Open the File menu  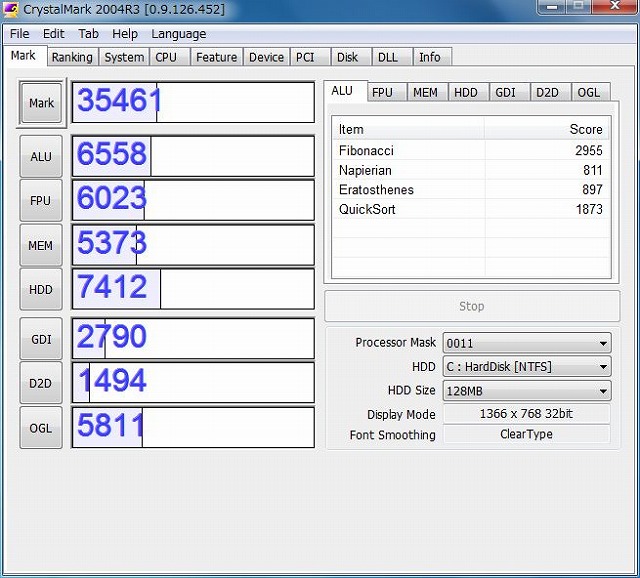click(20, 33)
